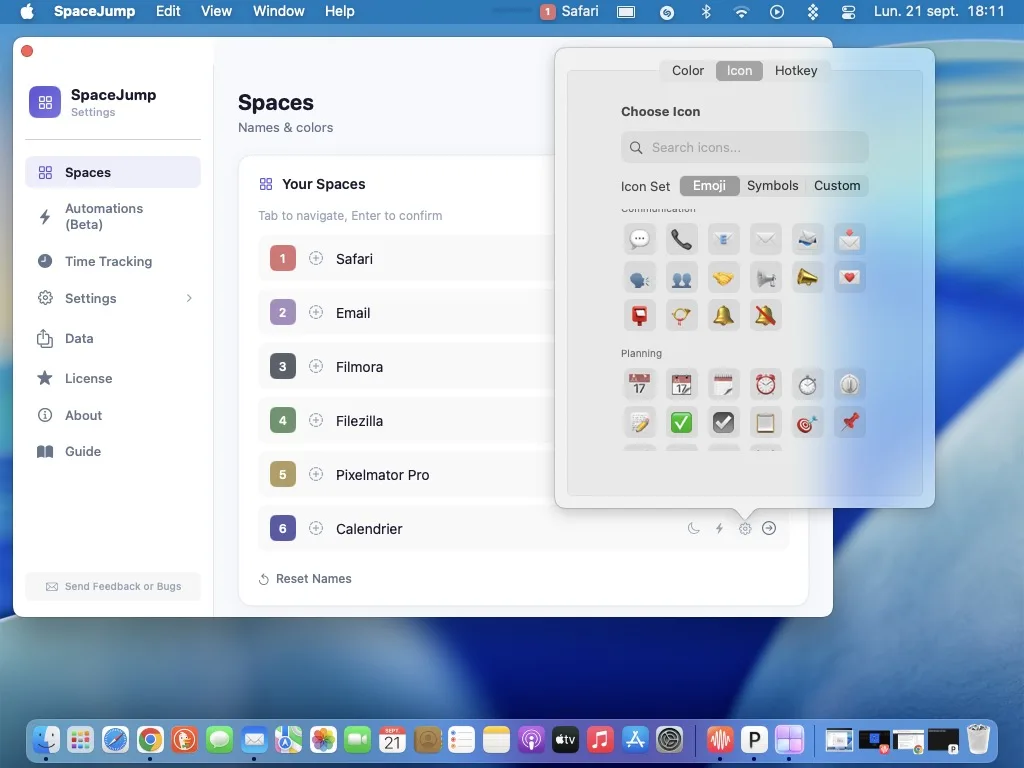Select the envelope with red arrow emoji
The image size is (1024, 768).
coord(849,239)
